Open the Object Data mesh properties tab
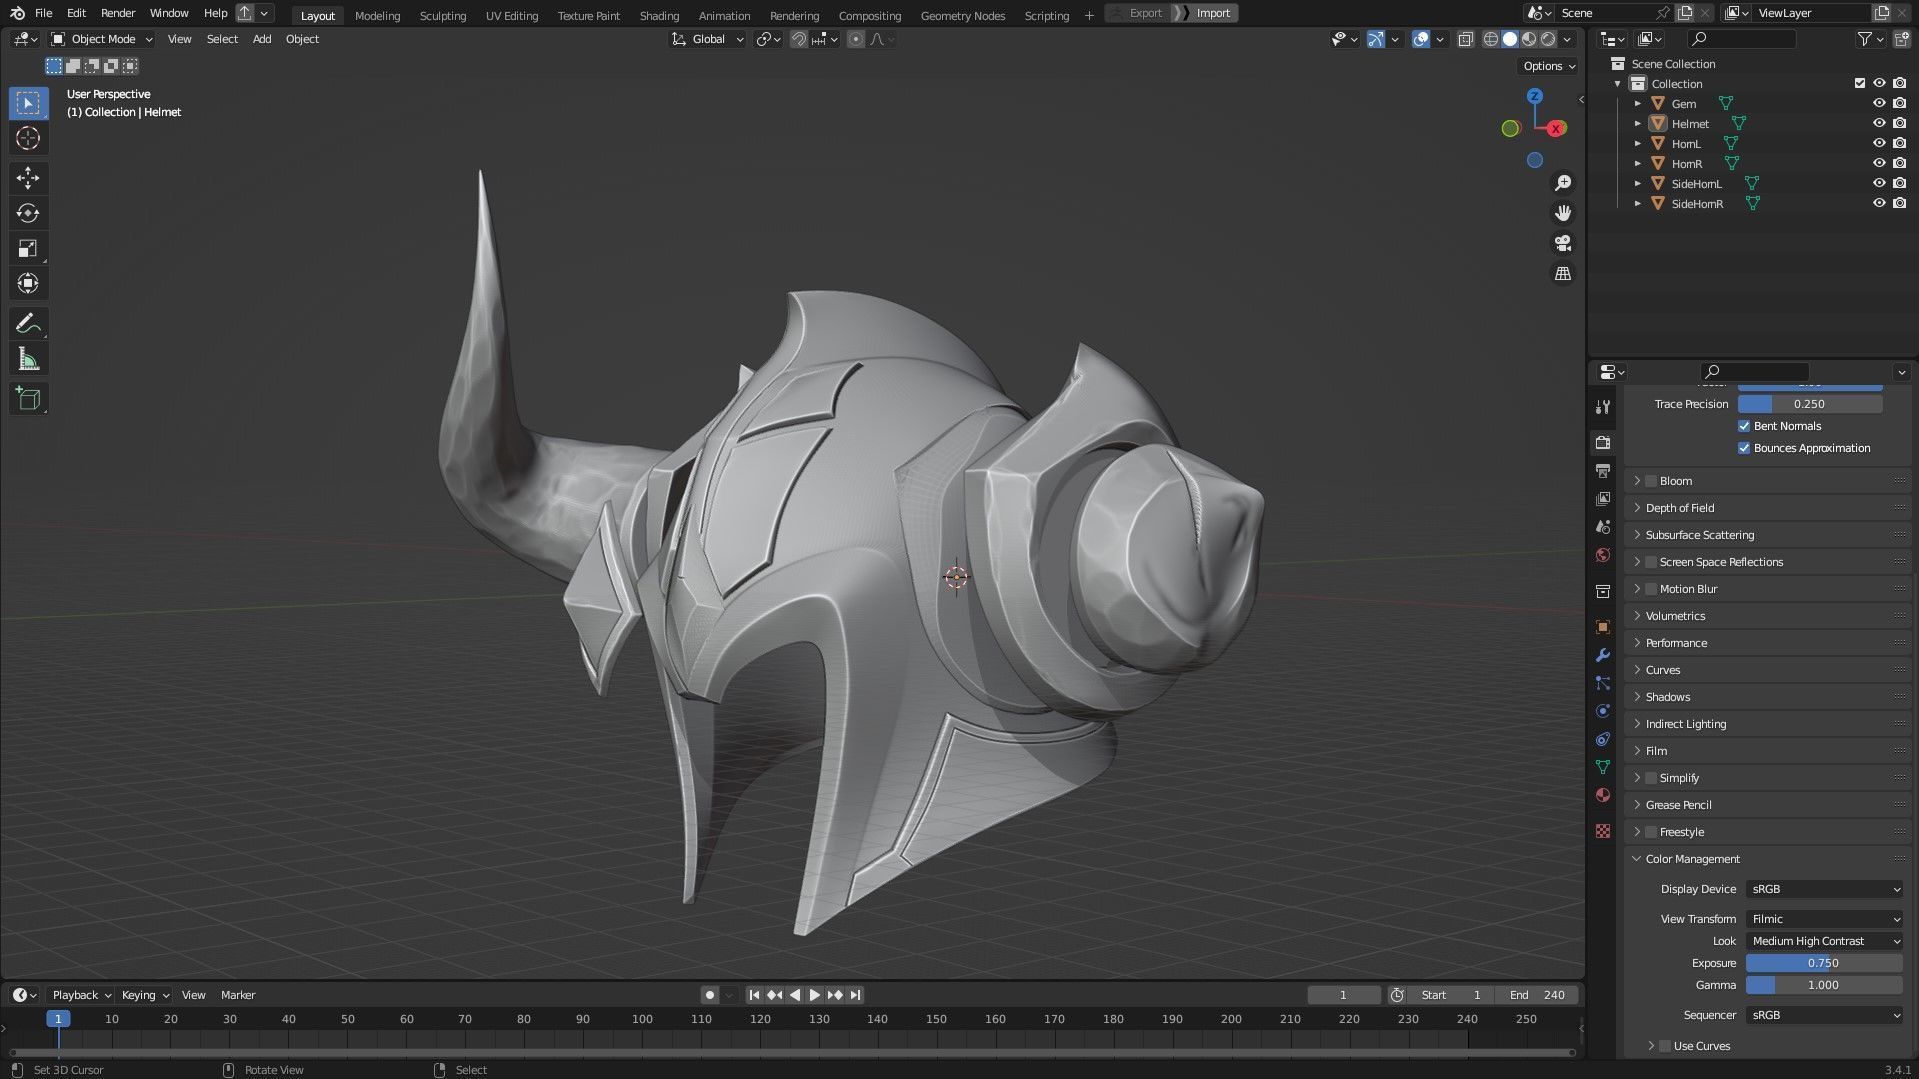 point(1603,767)
